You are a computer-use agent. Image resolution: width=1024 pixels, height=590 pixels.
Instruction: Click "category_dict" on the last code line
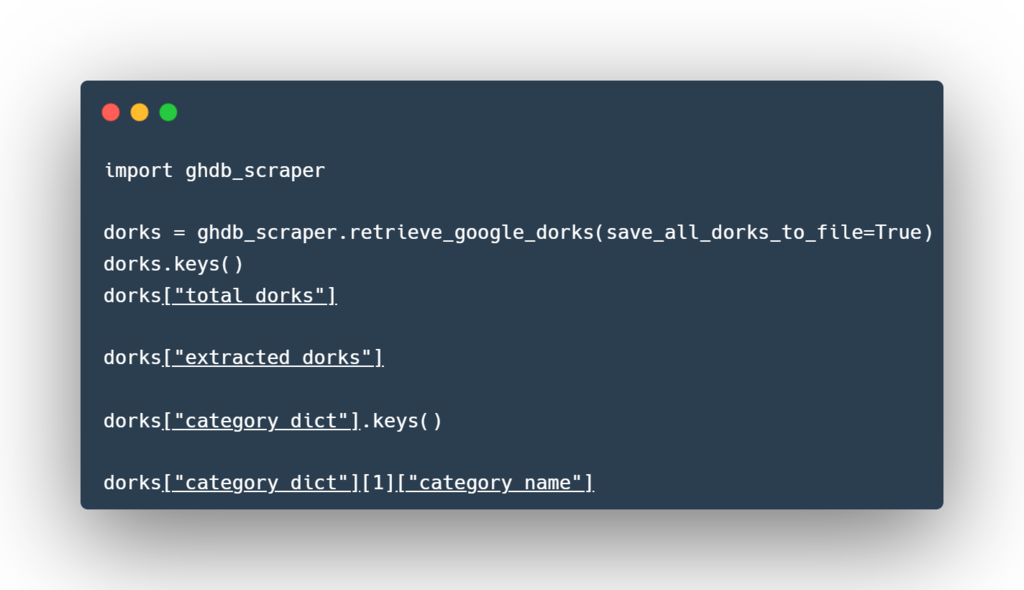coord(261,483)
